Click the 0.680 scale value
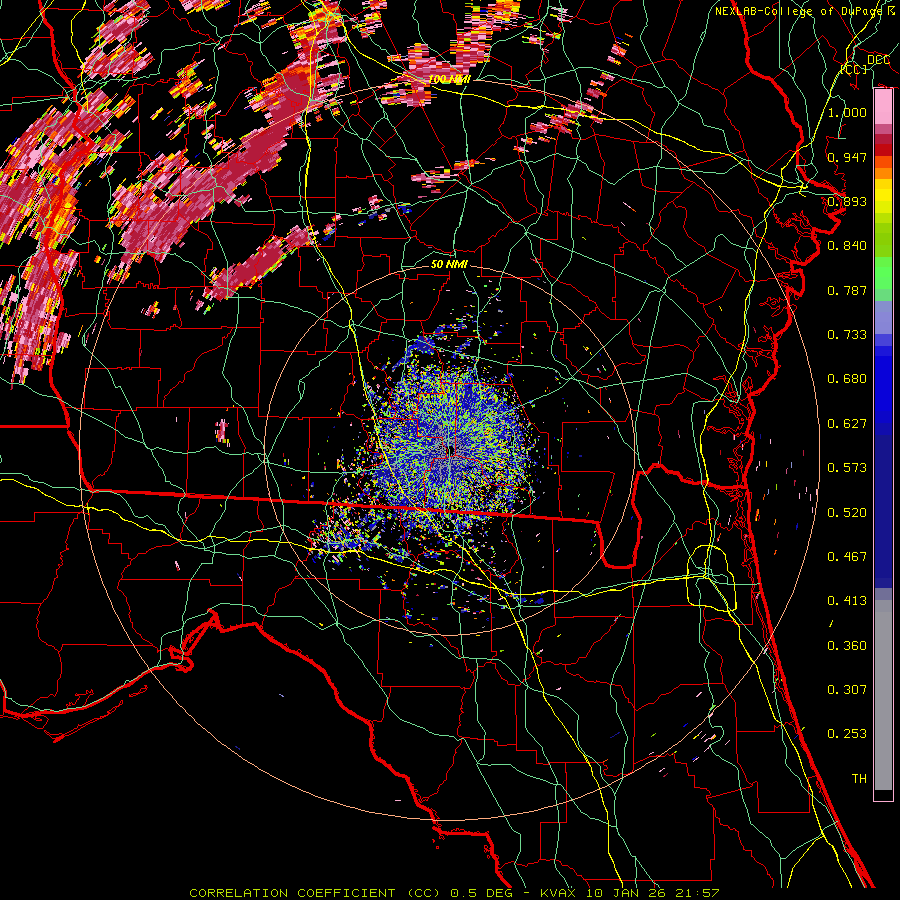 (x=847, y=379)
